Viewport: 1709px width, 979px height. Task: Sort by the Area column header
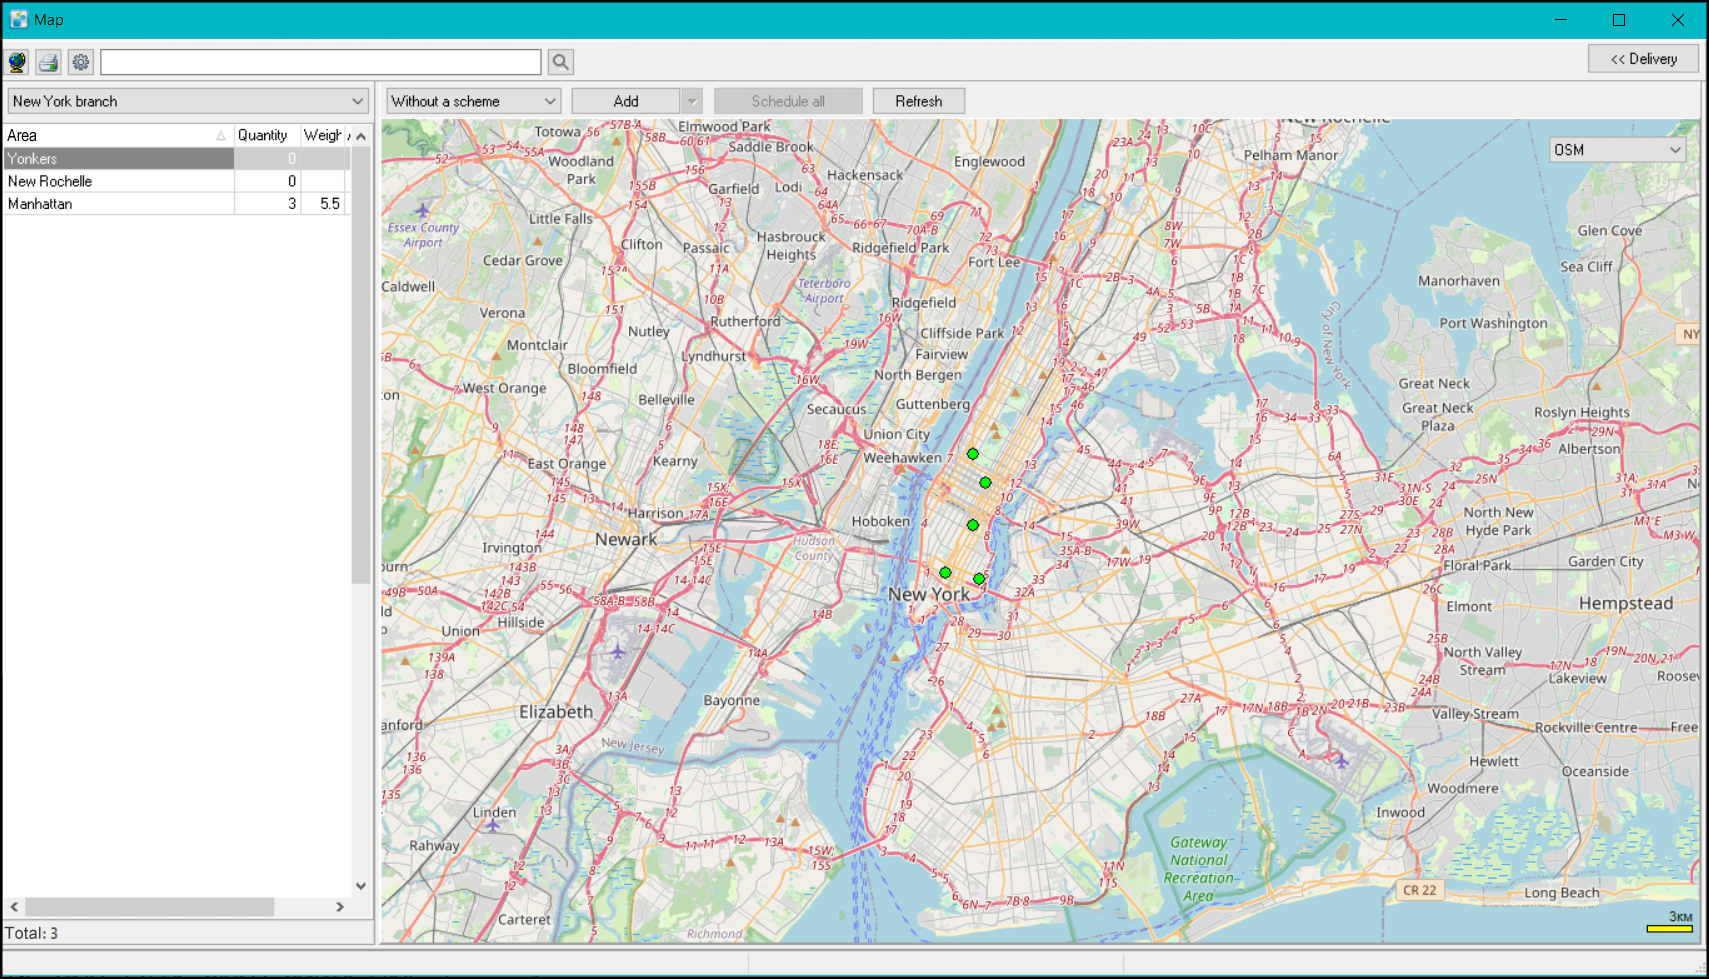click(118, 135)
